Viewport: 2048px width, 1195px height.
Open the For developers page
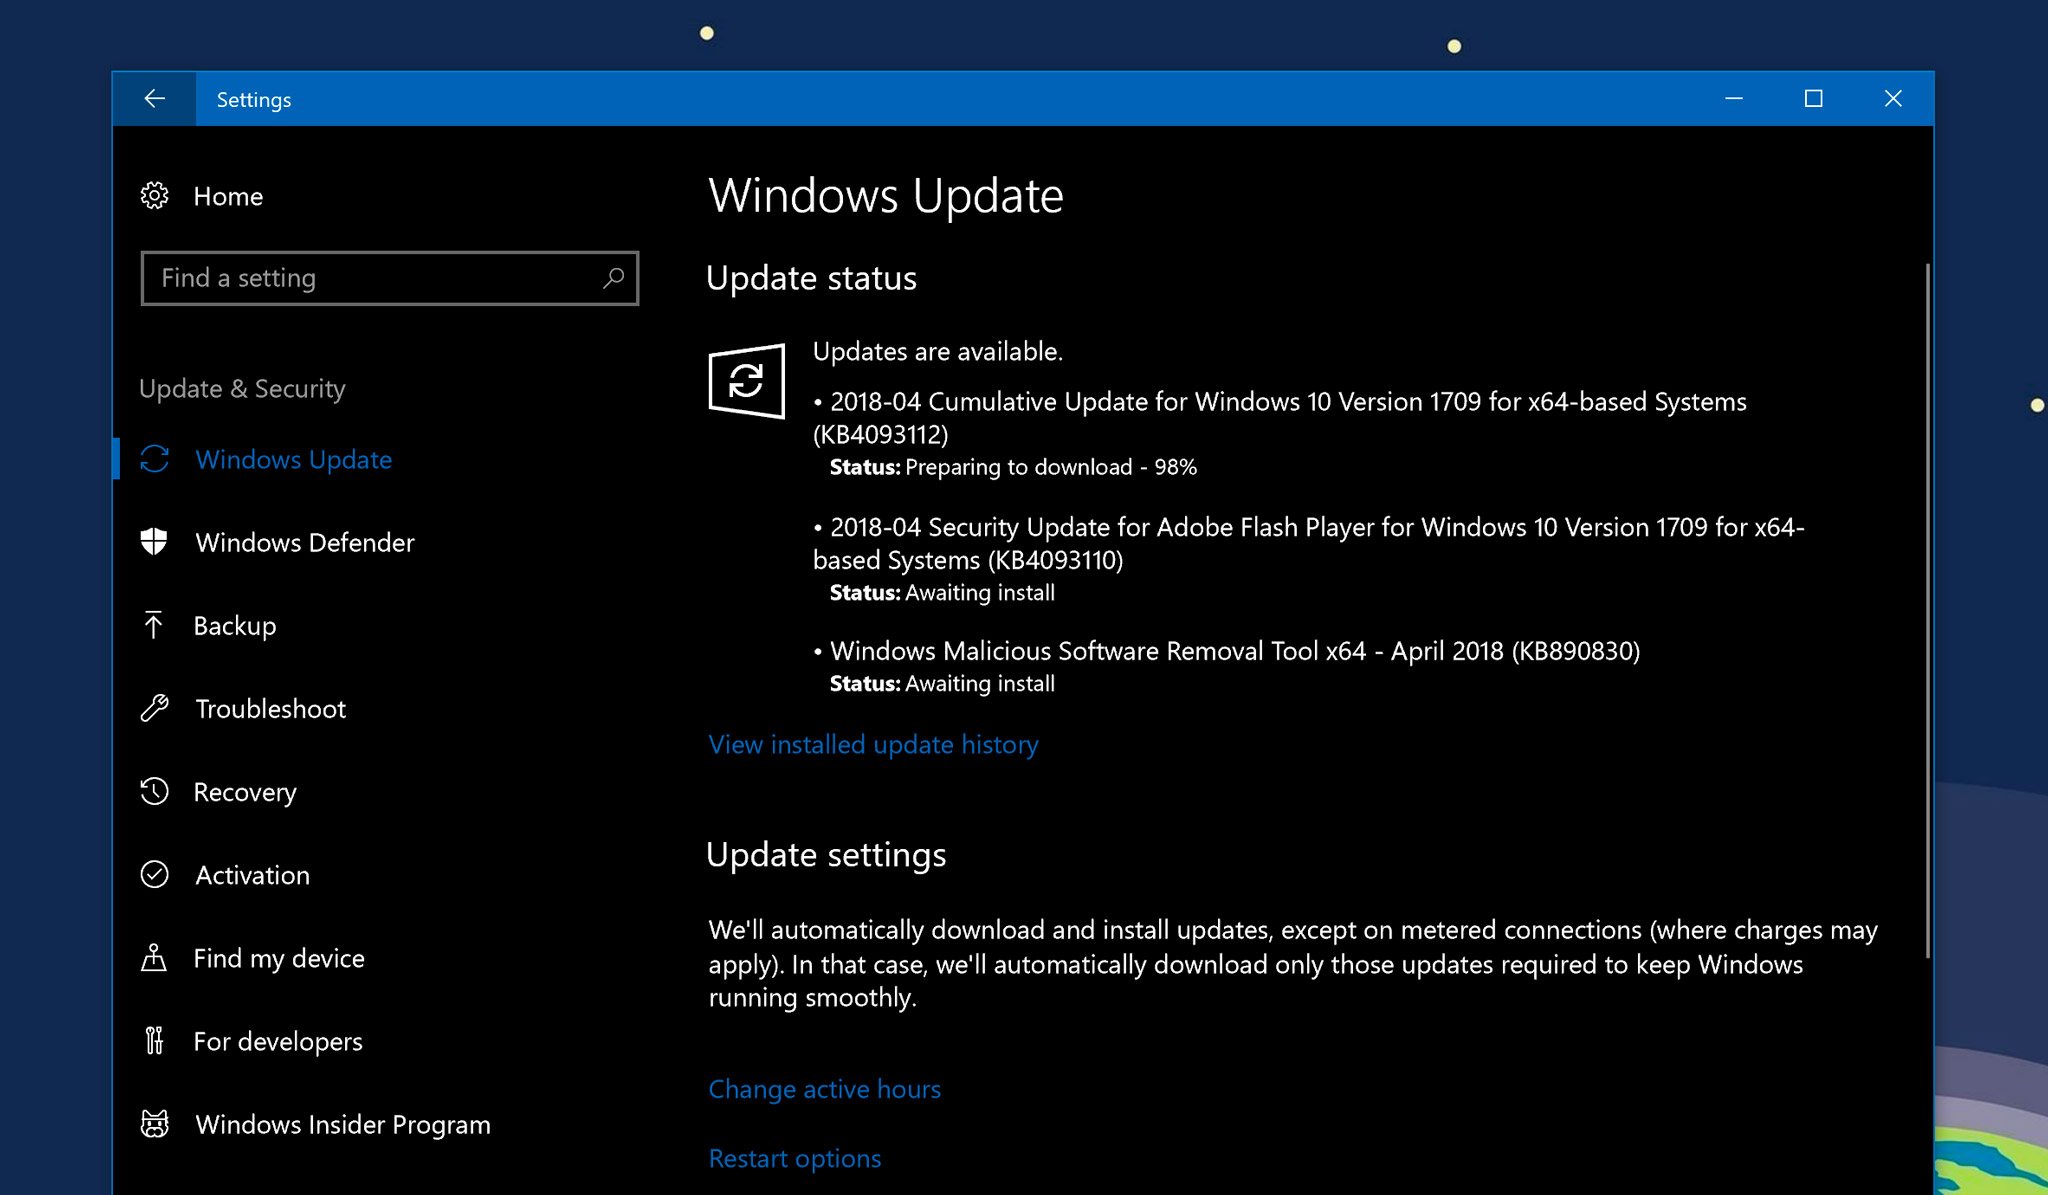278,1041
